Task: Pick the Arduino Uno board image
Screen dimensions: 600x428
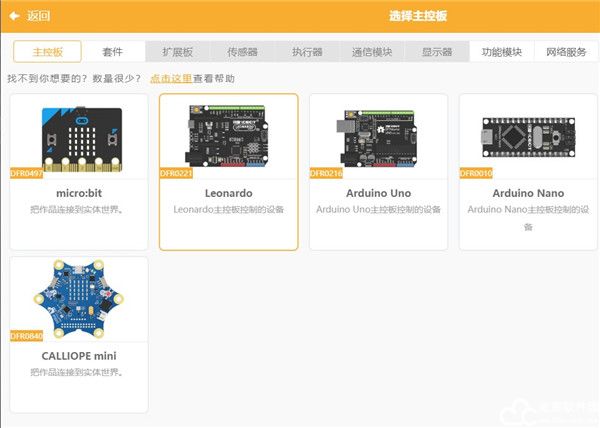Action: tap(378, 137)
